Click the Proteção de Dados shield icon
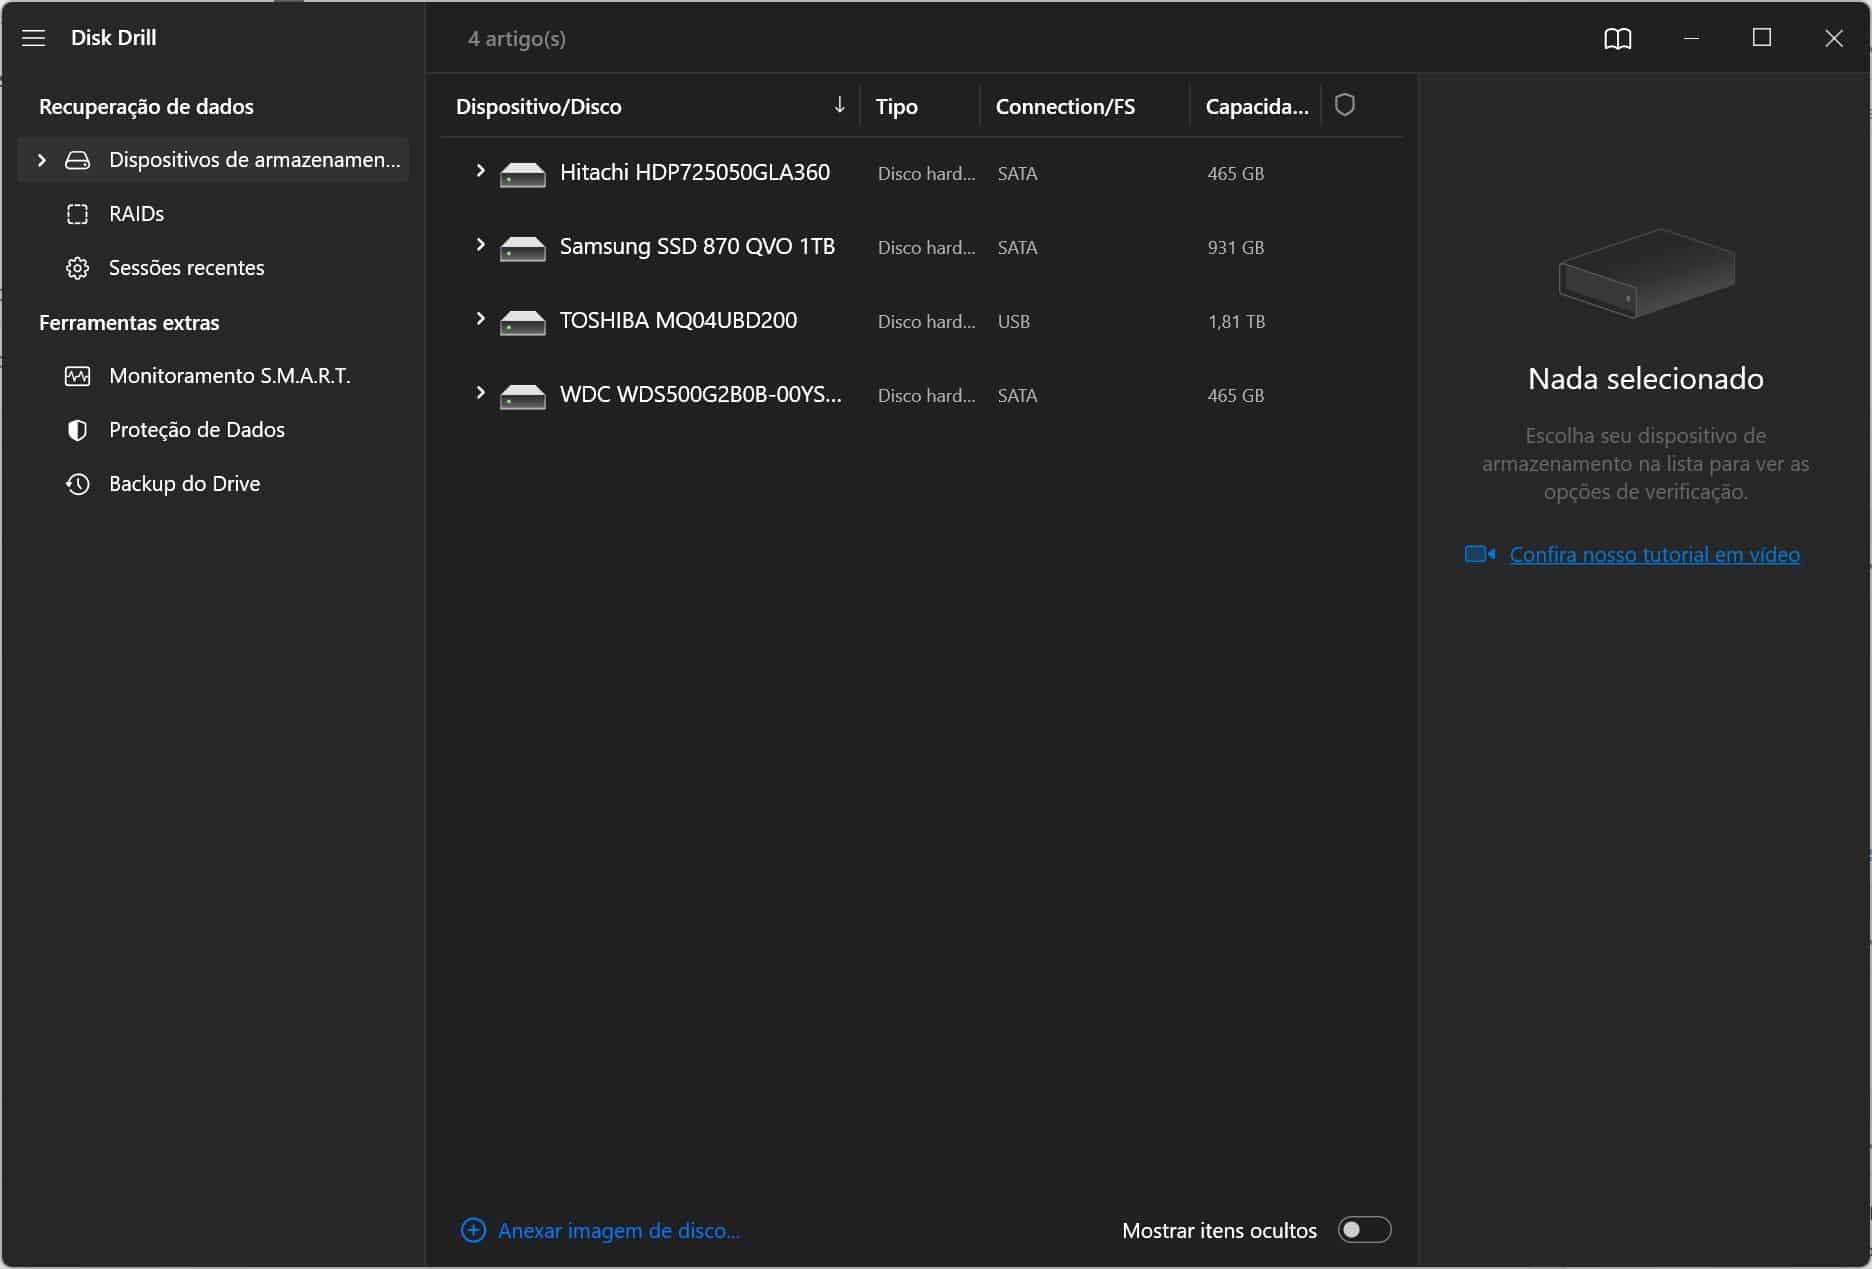This screenshot has height=1269, width=1872. 77,430
